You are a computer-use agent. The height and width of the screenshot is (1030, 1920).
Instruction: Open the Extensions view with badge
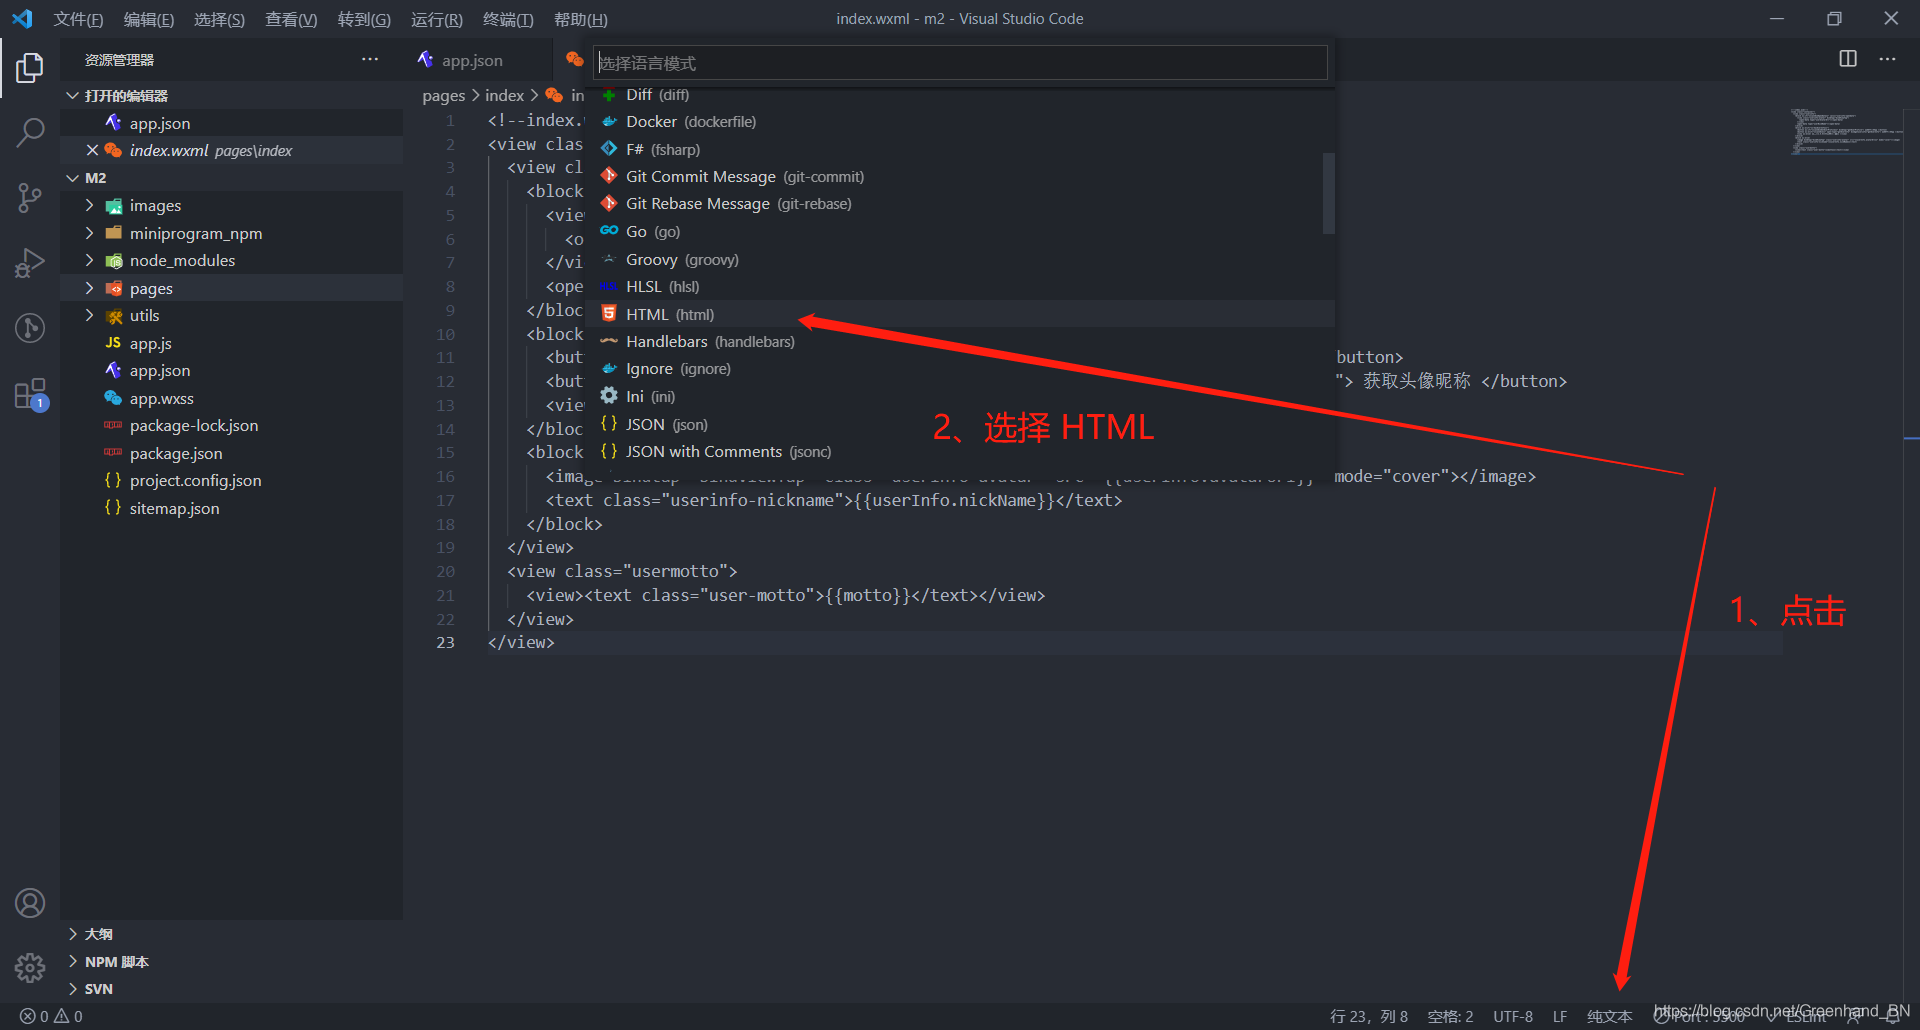(30, 394)
